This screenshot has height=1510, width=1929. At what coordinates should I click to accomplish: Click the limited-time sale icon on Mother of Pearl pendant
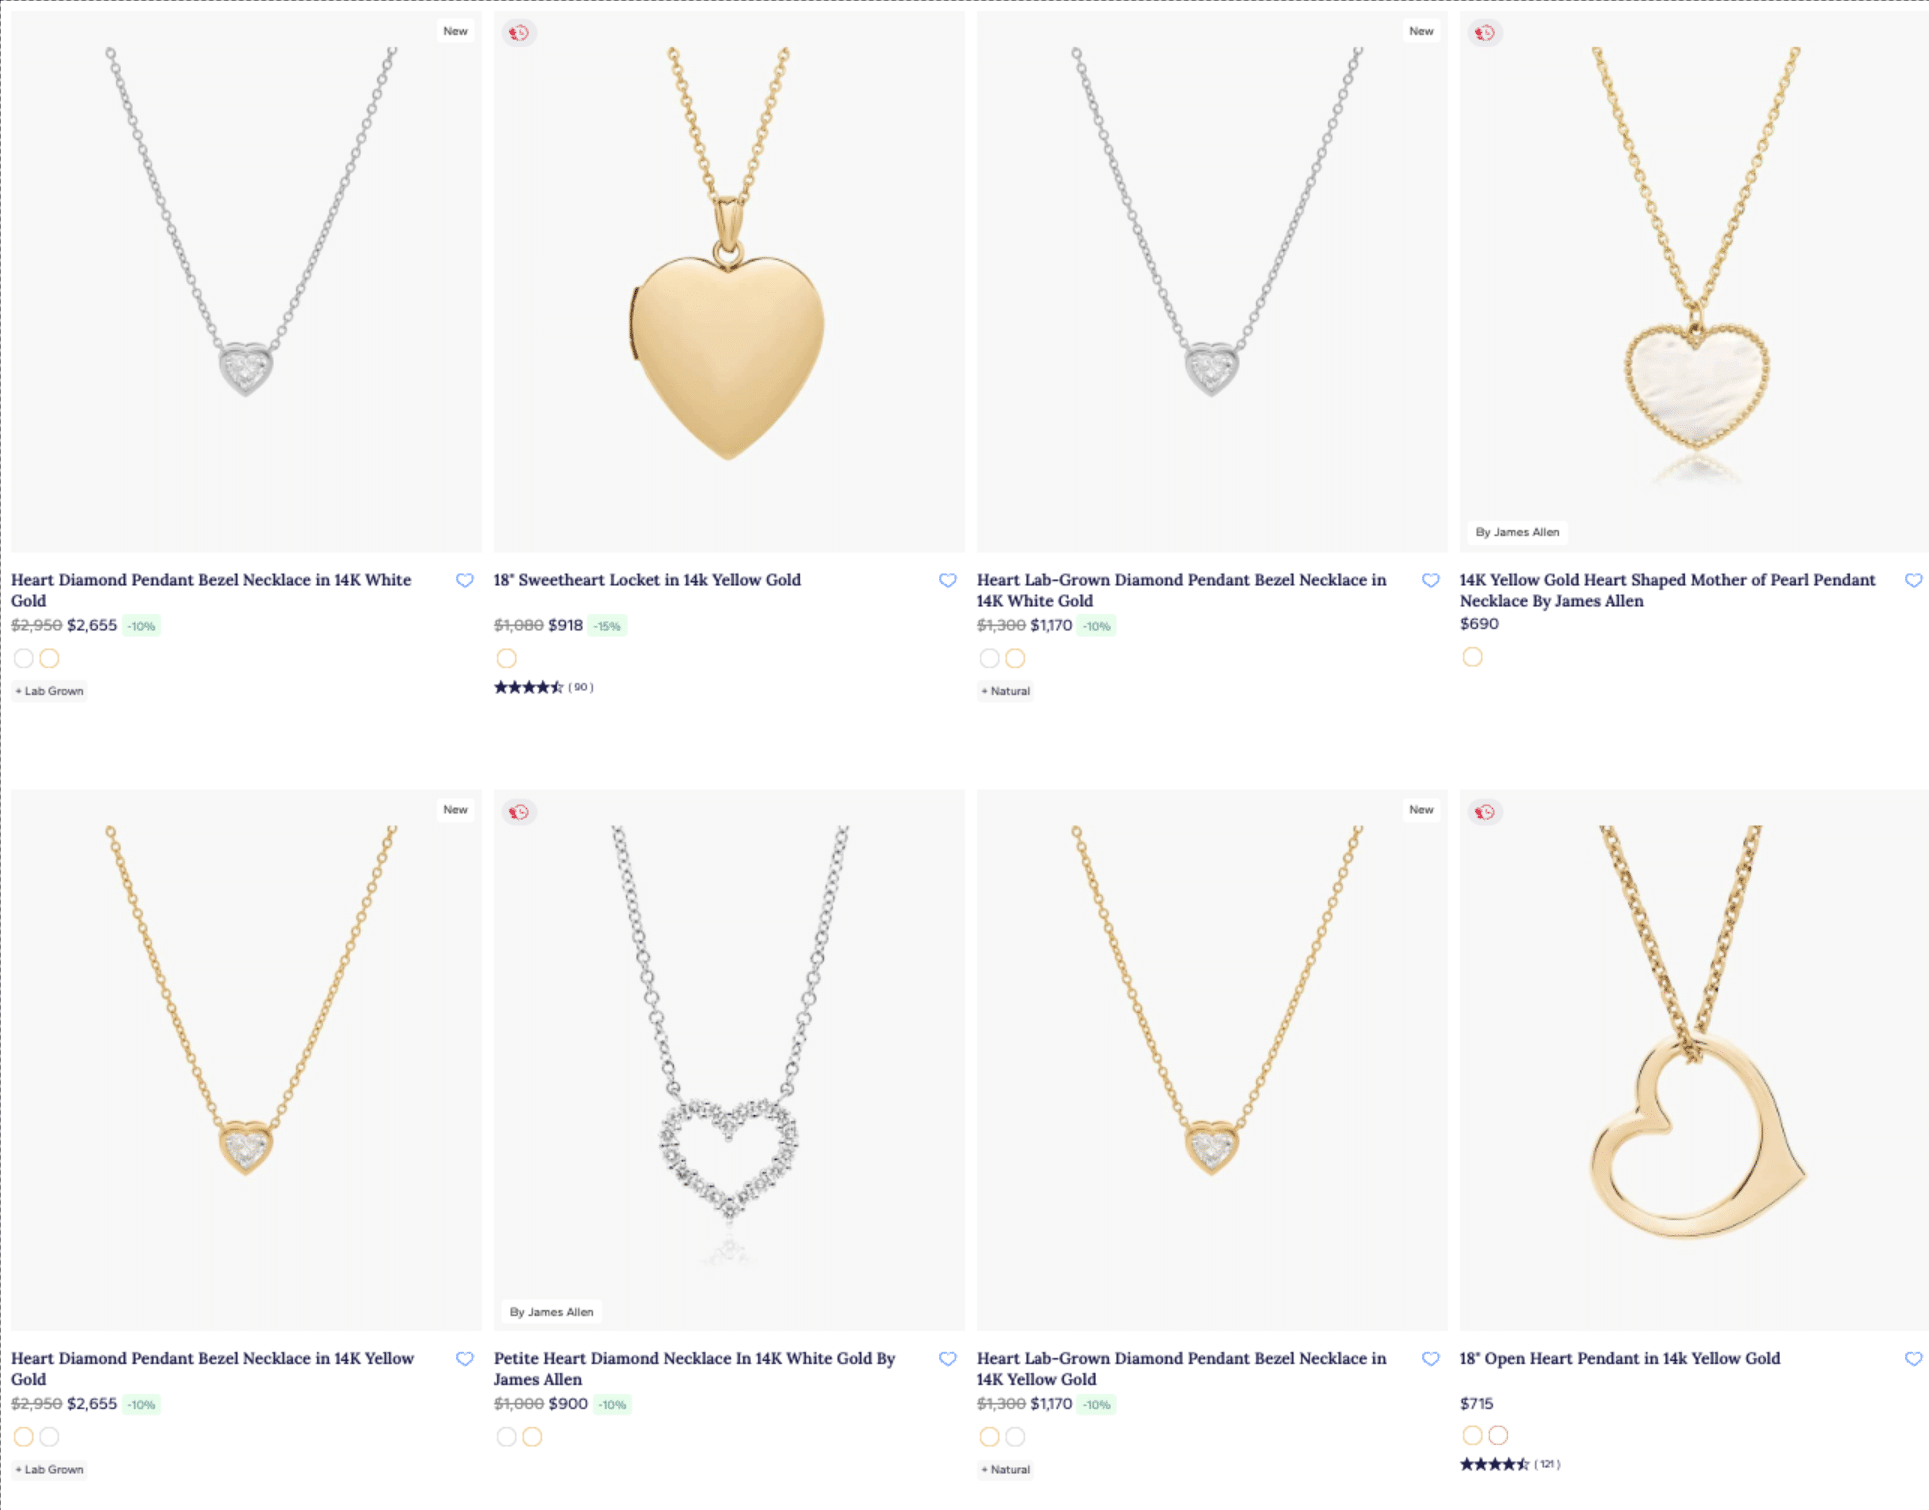pos(1486,32)
